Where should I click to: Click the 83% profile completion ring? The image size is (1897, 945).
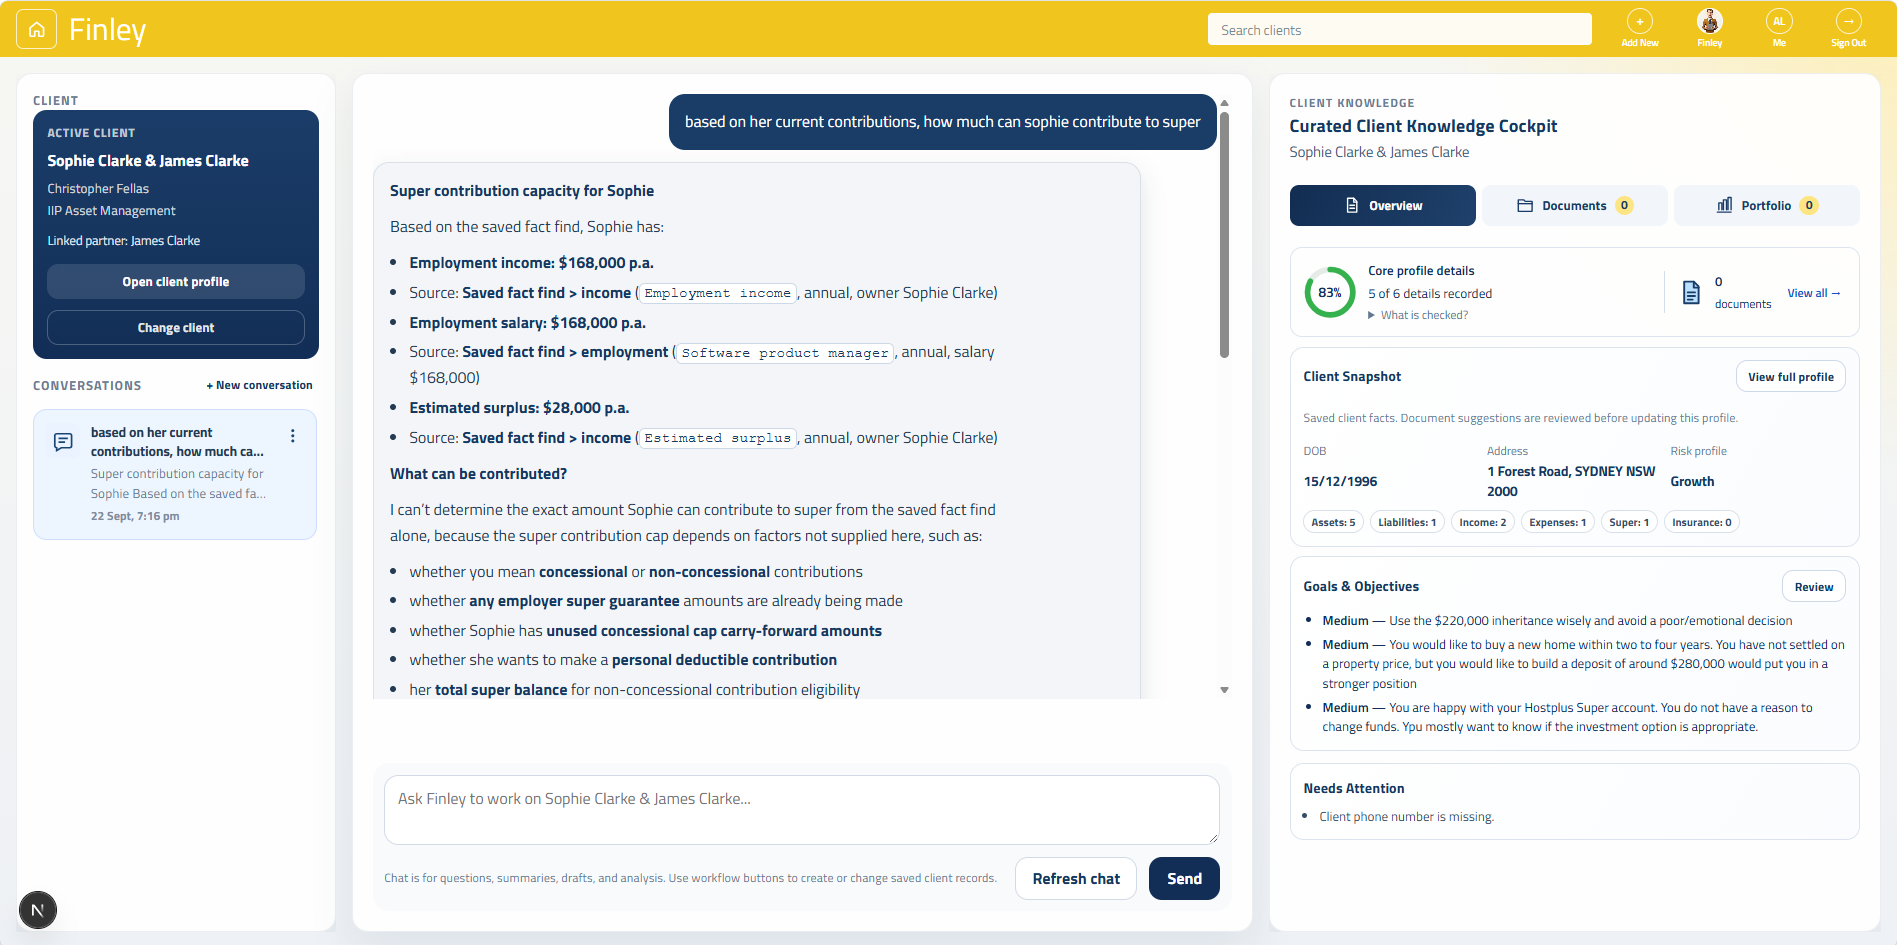click(1330, 292)
